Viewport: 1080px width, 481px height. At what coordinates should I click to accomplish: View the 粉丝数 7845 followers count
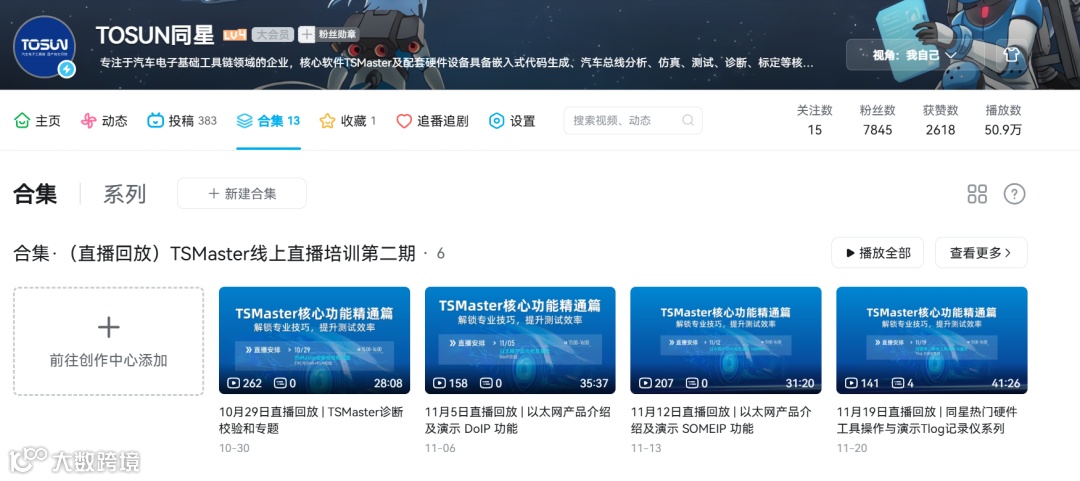click(878, 120)
